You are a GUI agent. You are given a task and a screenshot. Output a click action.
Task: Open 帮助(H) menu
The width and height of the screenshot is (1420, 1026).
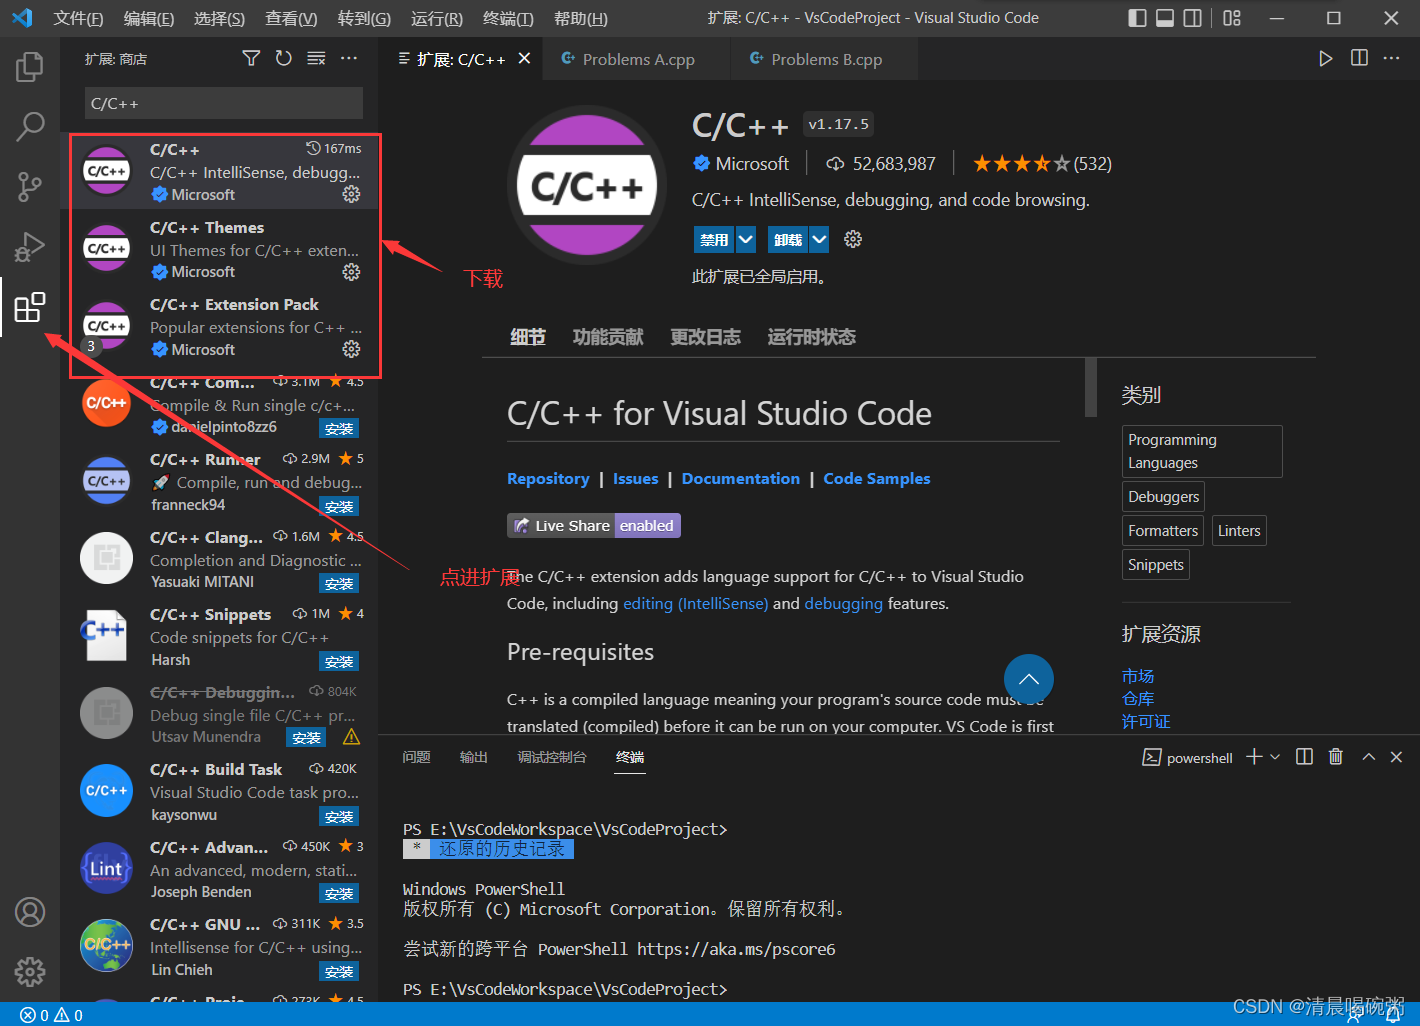(x=580, y=18)
